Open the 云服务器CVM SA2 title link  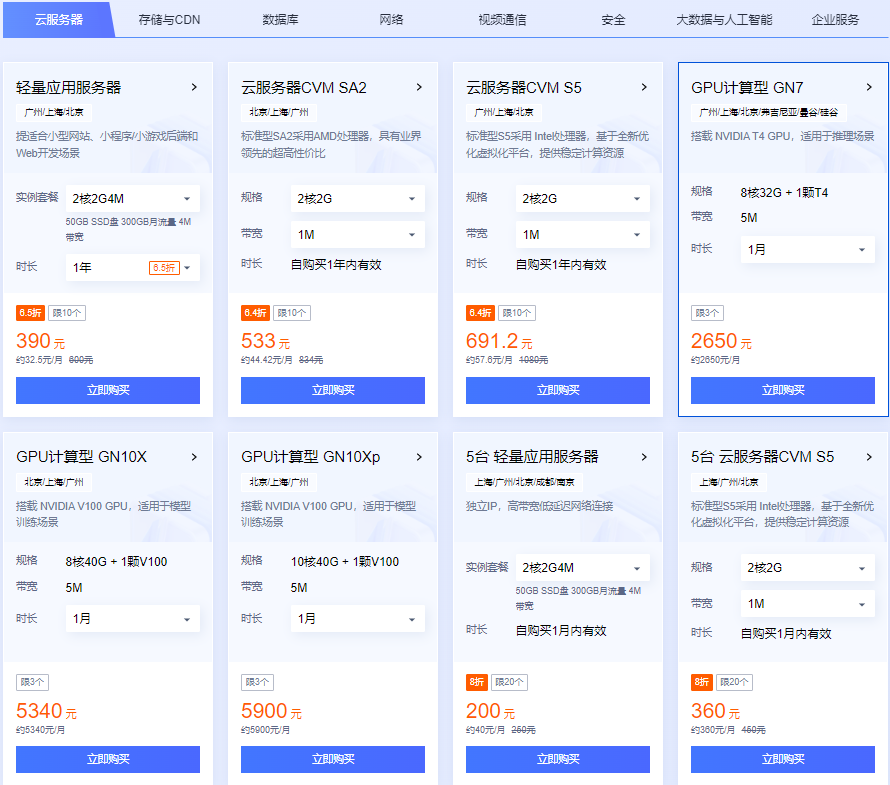tap(304, 87)
